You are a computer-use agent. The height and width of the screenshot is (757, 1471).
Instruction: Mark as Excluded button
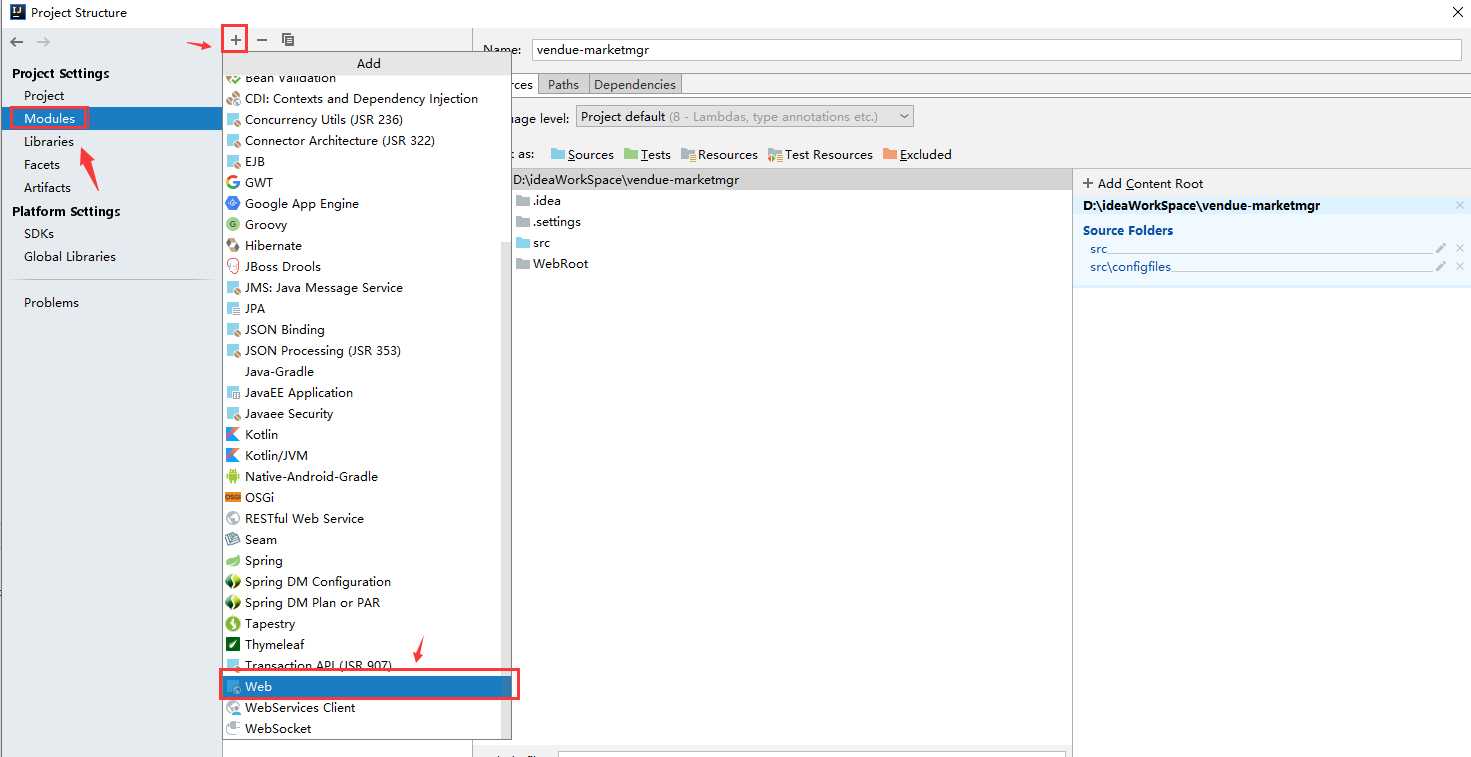(917, 154)
